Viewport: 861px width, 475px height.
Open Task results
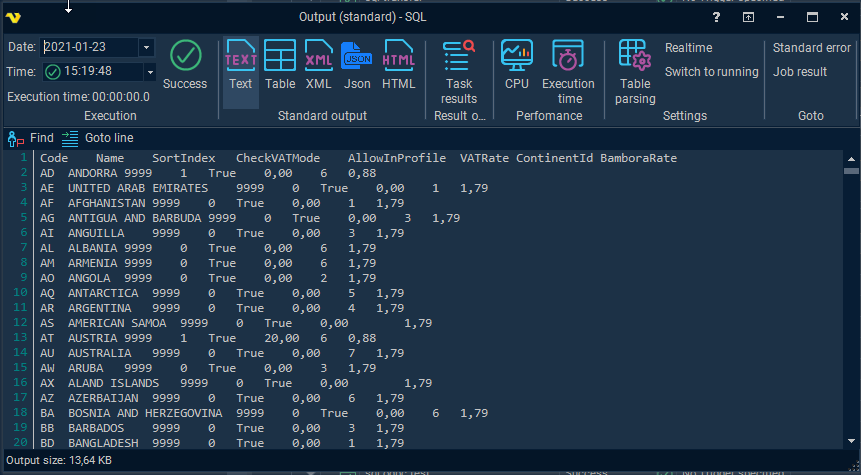pyautogui.click(x=459, y=72)
